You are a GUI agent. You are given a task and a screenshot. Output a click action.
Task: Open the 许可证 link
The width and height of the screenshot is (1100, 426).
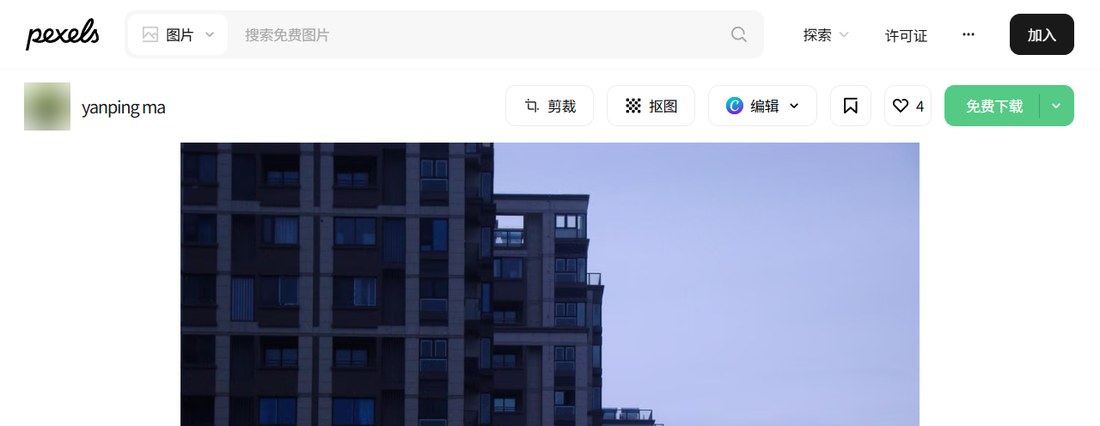coord(906,35)
